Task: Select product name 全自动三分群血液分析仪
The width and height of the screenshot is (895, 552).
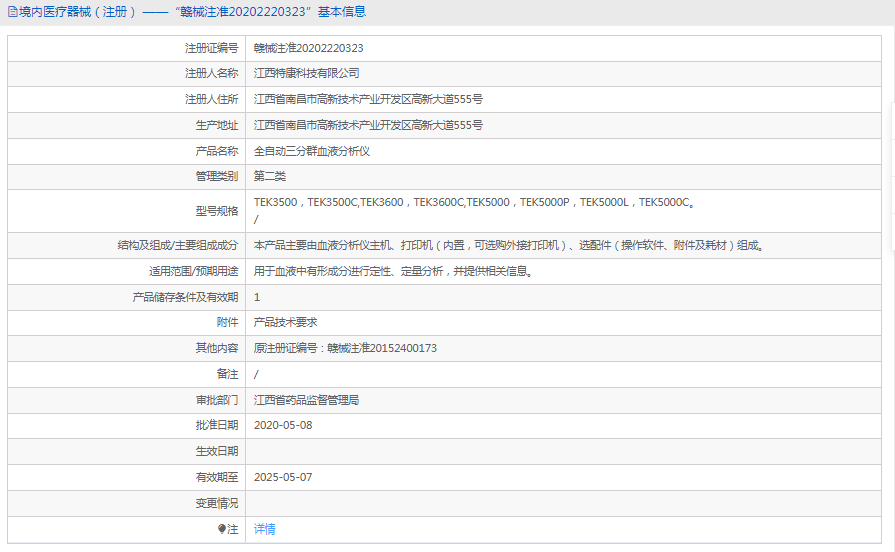Action: (x=312, y=151)
